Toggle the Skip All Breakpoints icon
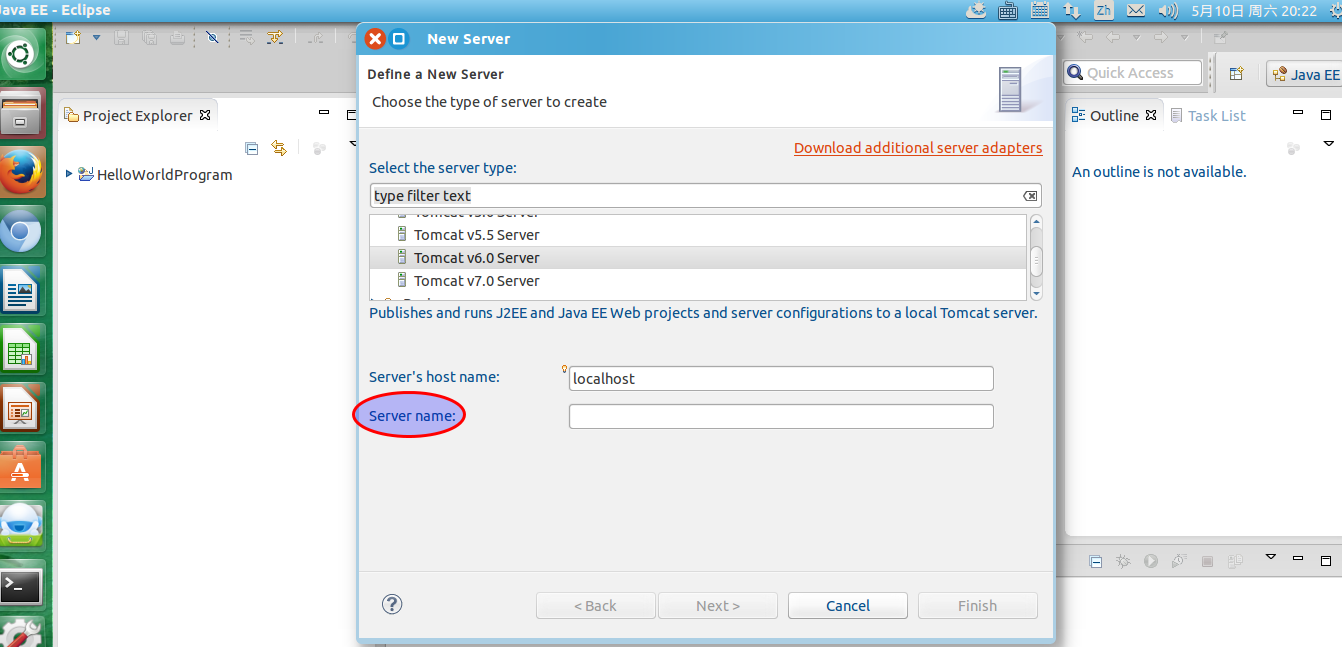This screenshot has width=1342, height=647. click(212, 38)
